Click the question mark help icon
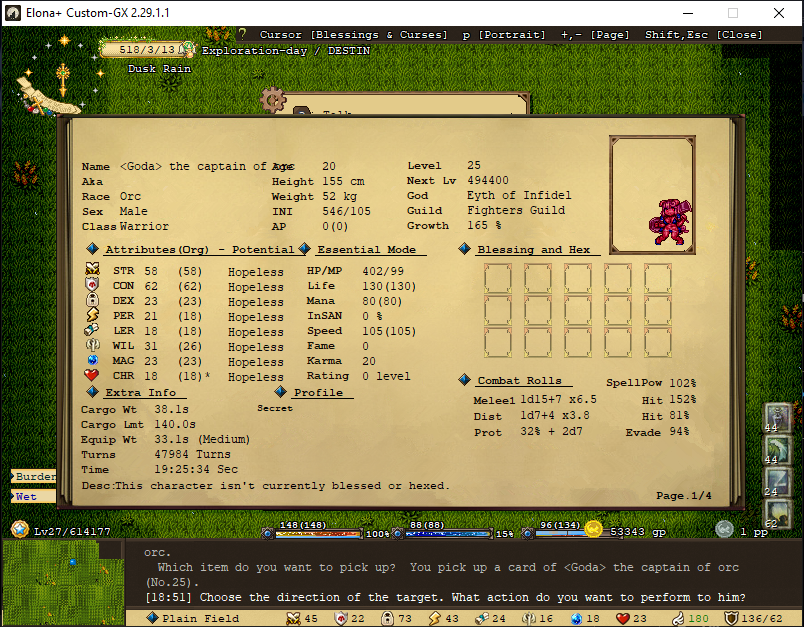This screenshot has width=804, height=627. (243, 34)
